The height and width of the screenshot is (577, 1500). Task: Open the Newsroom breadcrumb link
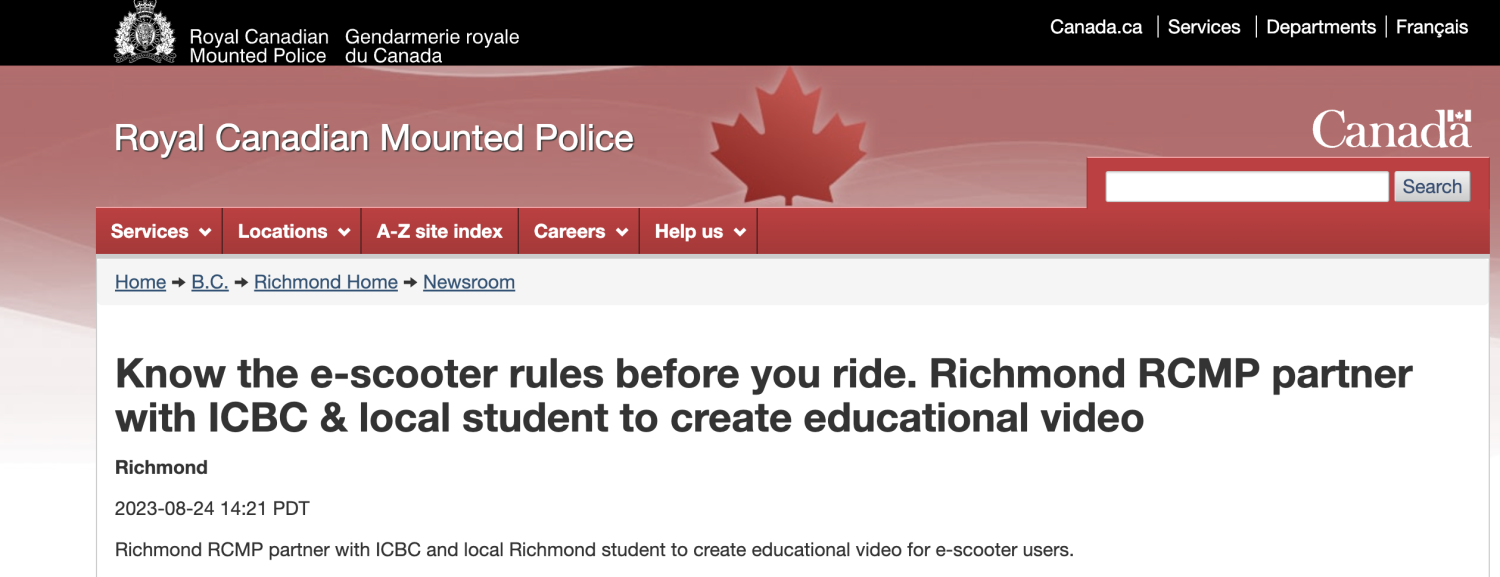[x=468, y=282]
